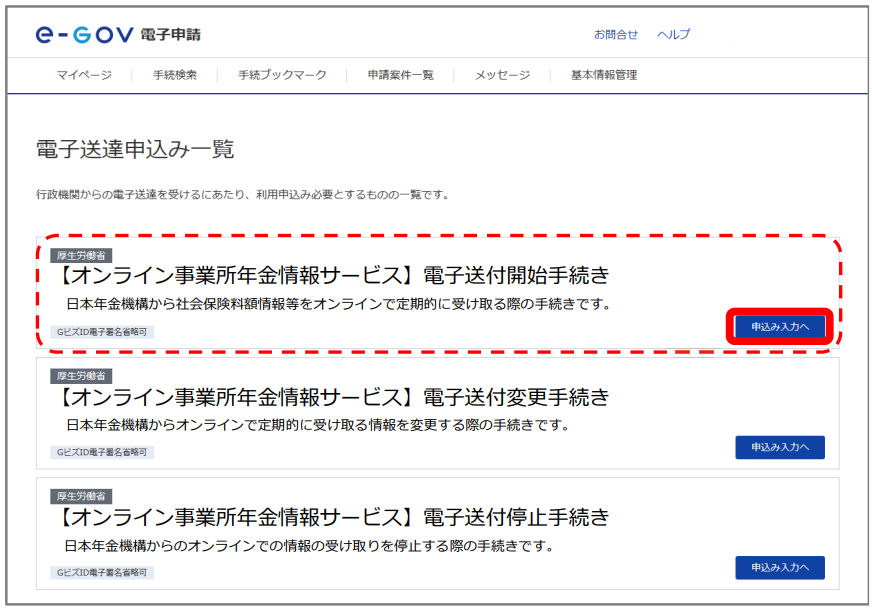Switch to 申請案件一覧 in navigation
This screenshot has width=872, height=608.
tap(400, 75)
